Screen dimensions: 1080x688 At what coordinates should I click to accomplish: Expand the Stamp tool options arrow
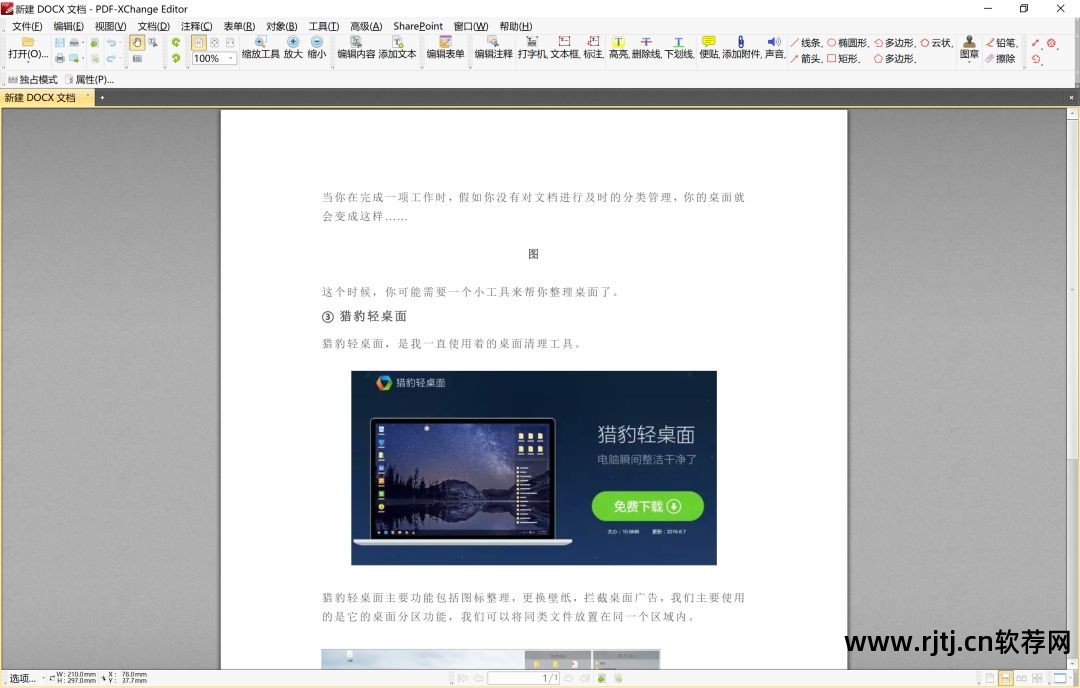click(968, 63)
